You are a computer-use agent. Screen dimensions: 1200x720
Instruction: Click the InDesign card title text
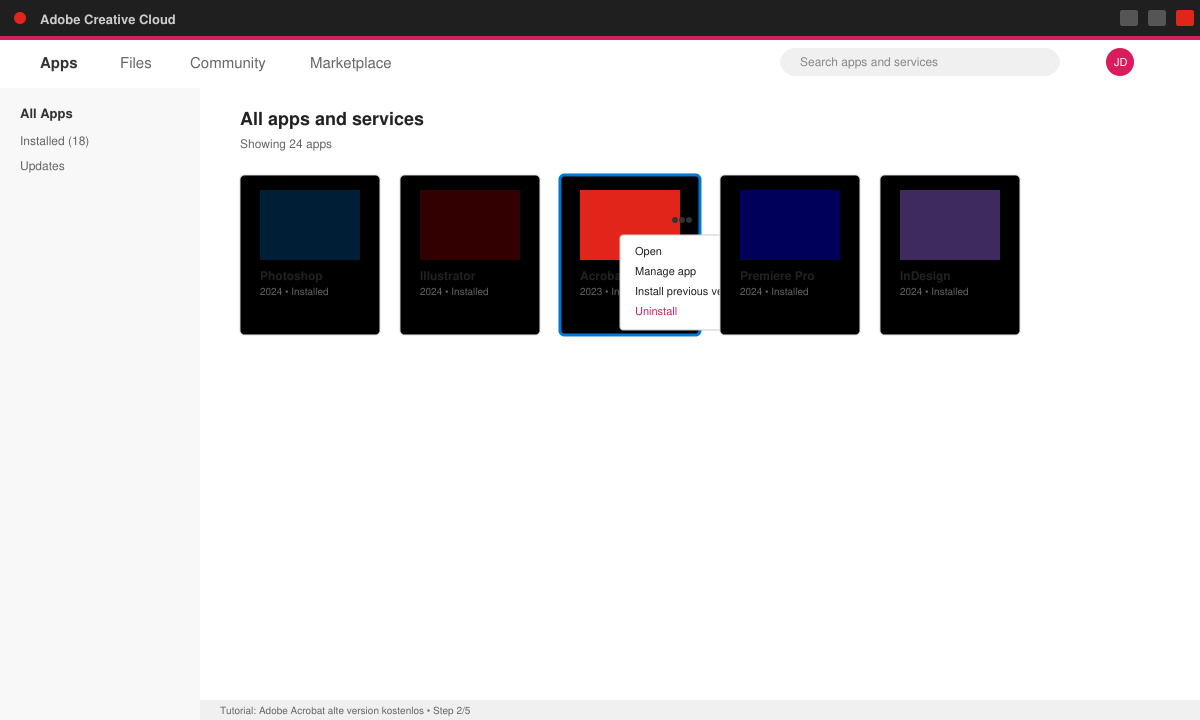[x=925, y=276]
